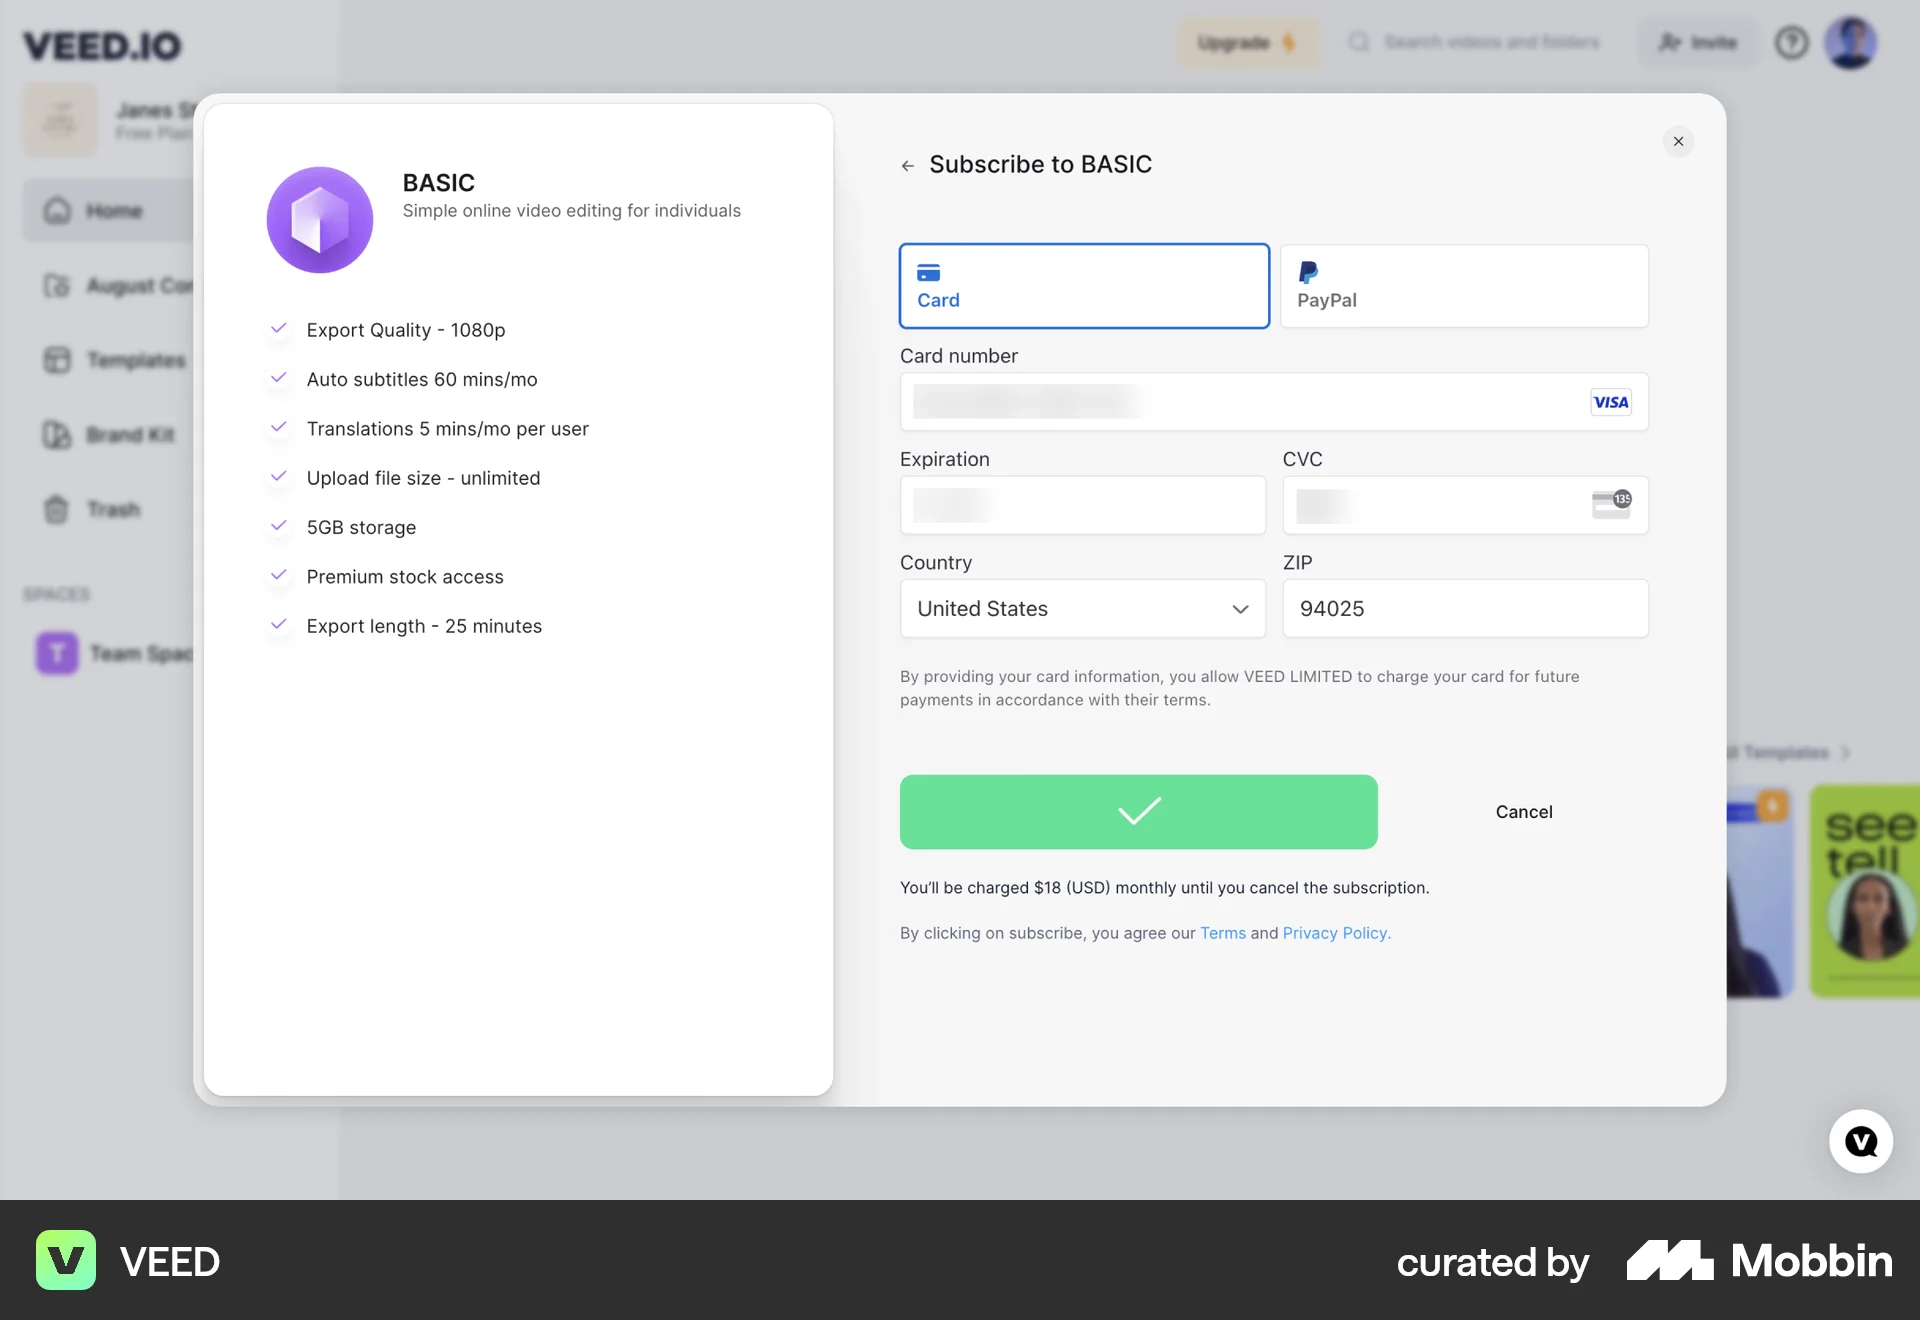Viewport: 1920px width, 1320px height.
Task: Switch payment method to PayPal
Action: pyautogui.click(x=1463, y=286)
